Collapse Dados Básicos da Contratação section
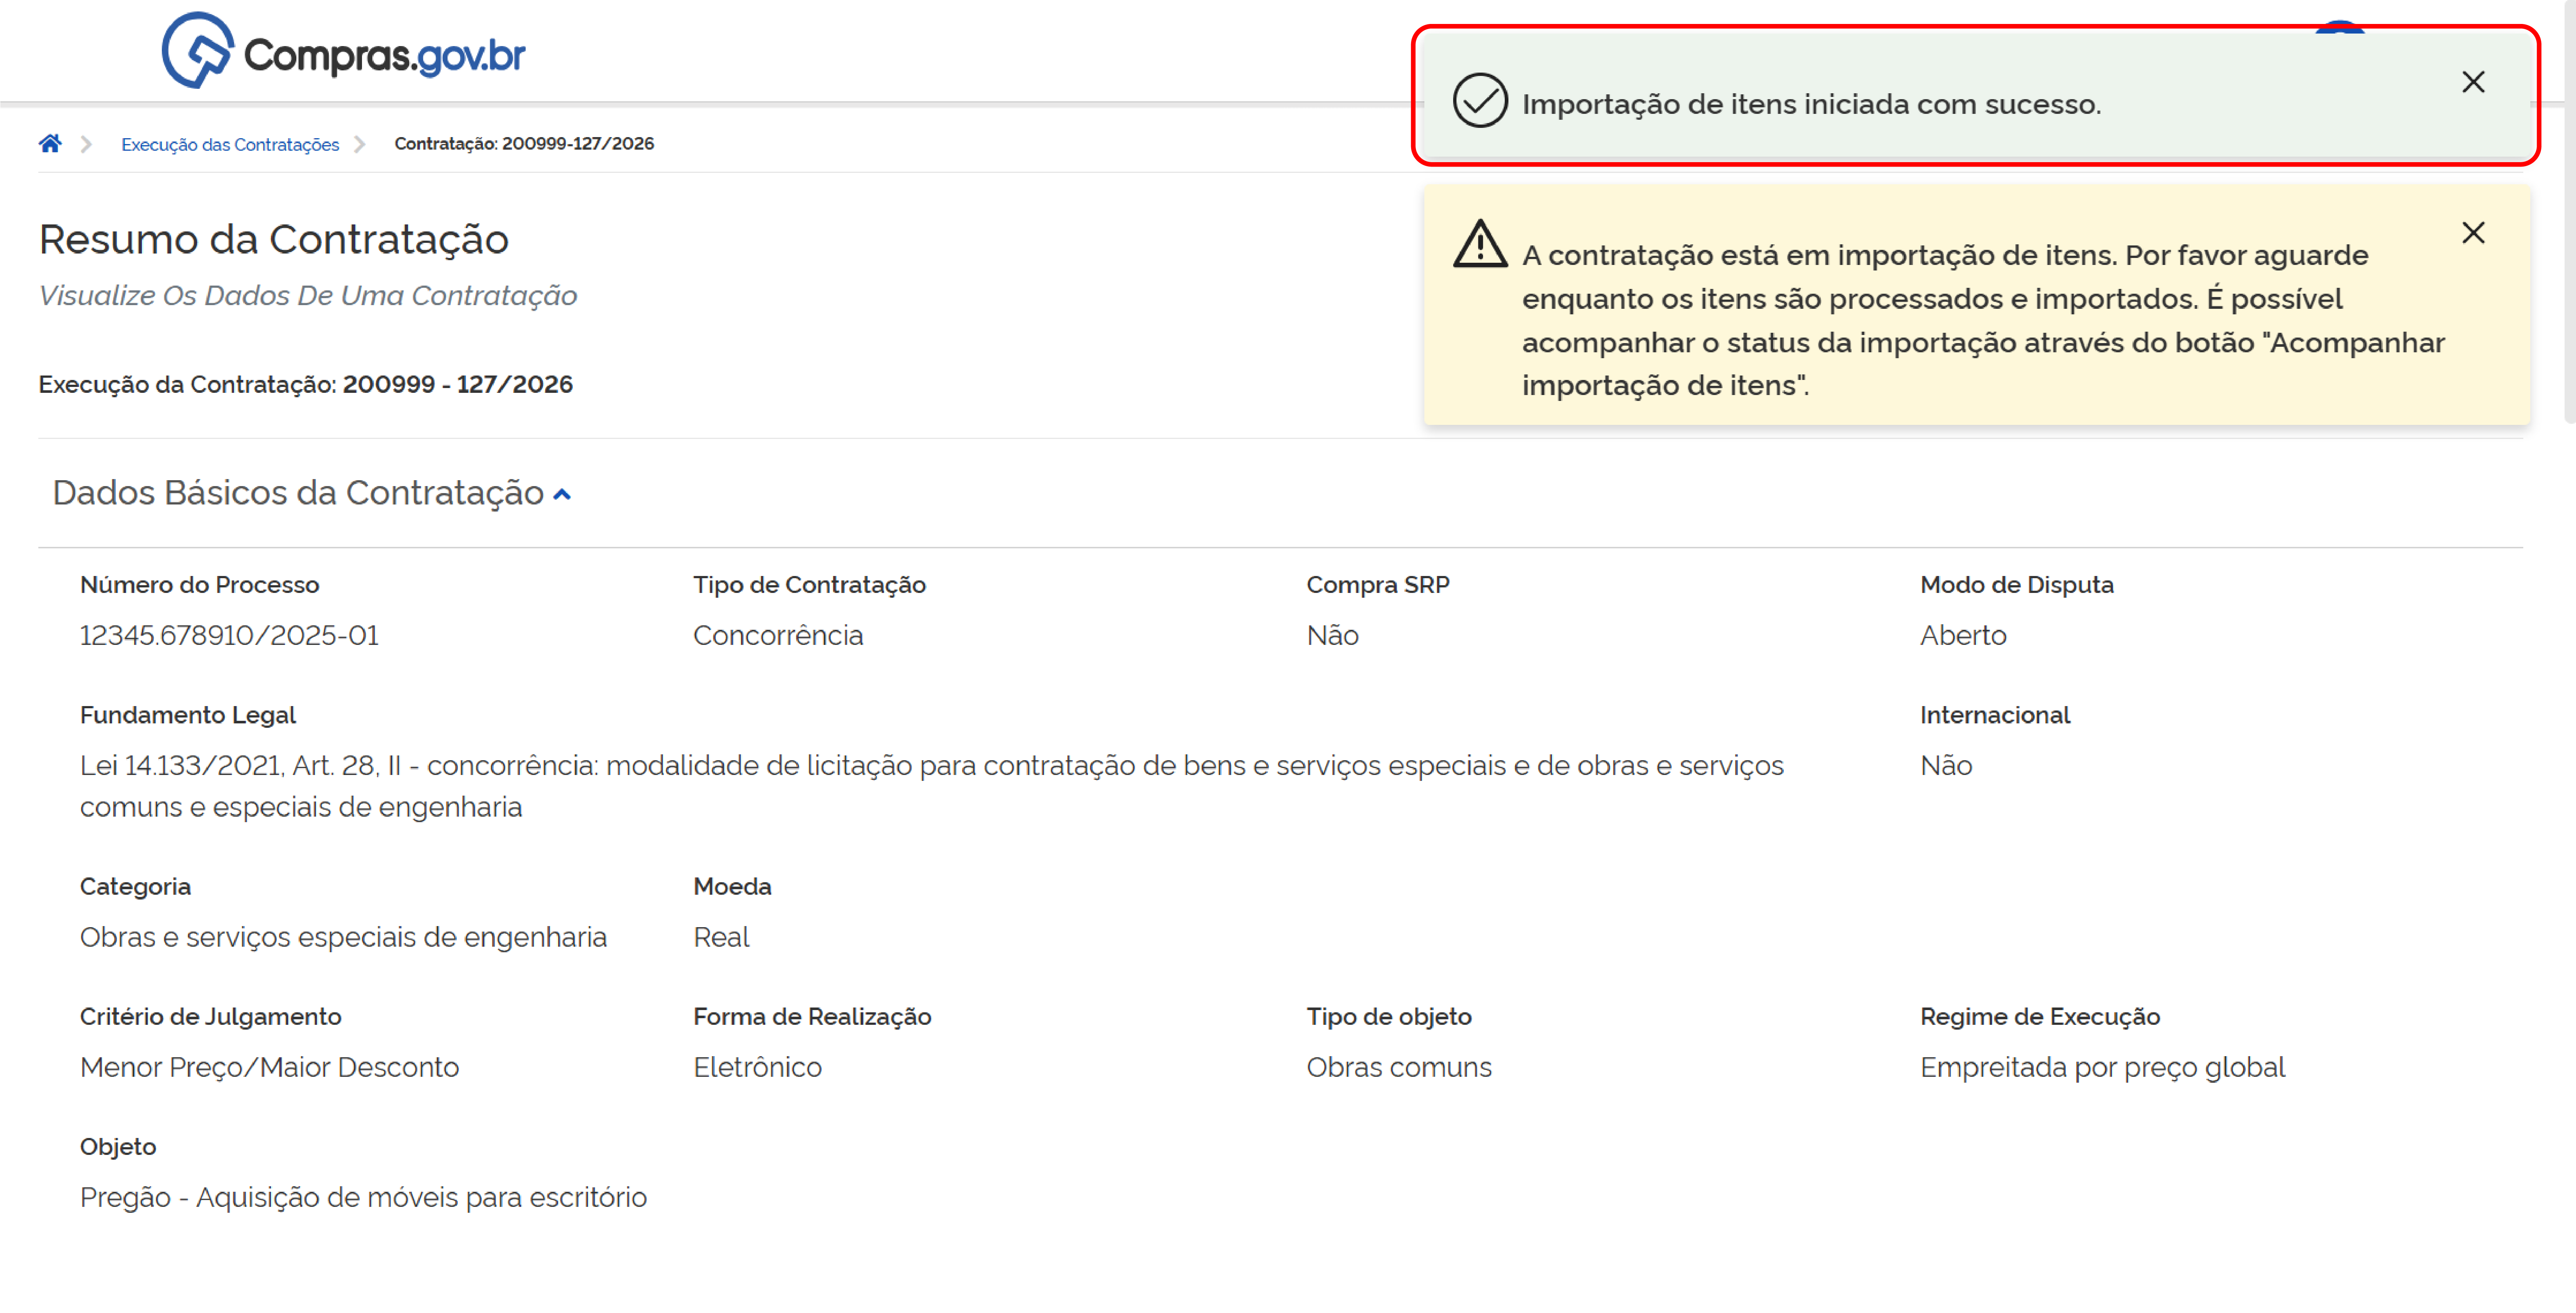The height and width of the screenshot is (1313, 2576). [x=563, y=494]
